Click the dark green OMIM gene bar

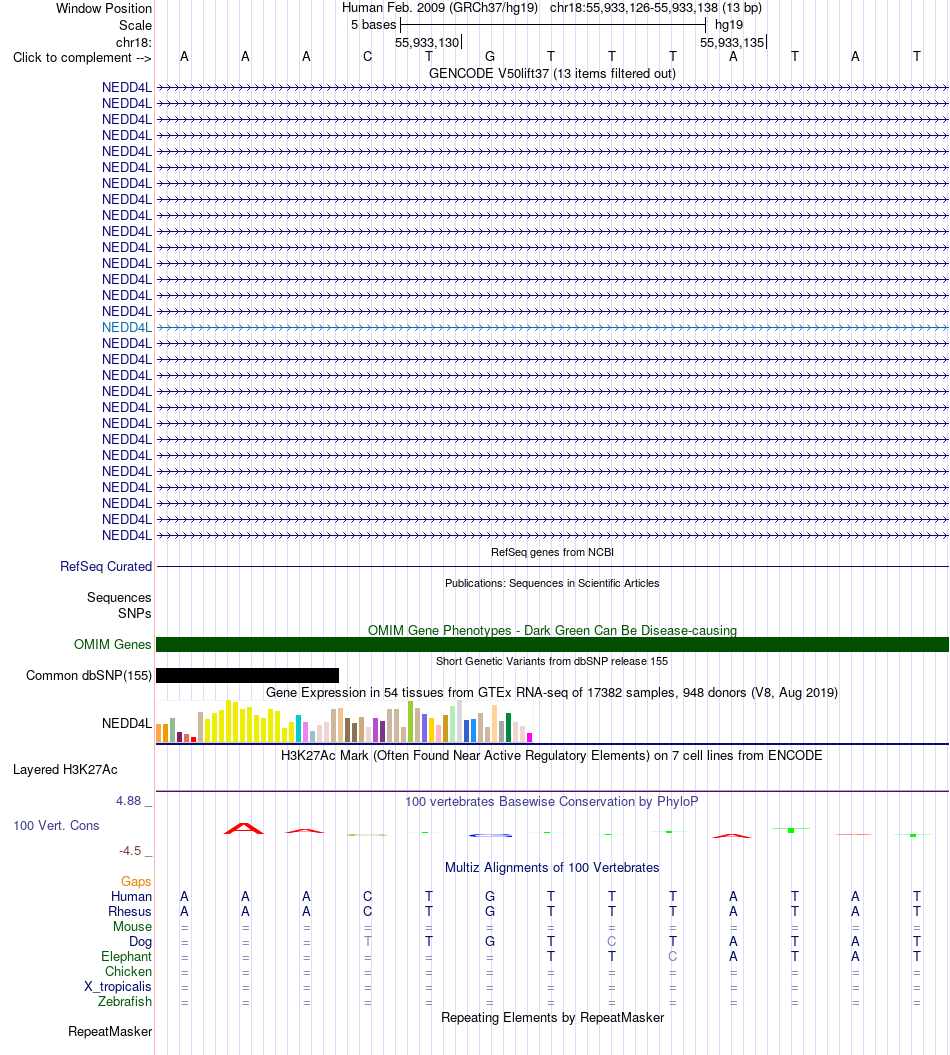(x=552, y=645)
